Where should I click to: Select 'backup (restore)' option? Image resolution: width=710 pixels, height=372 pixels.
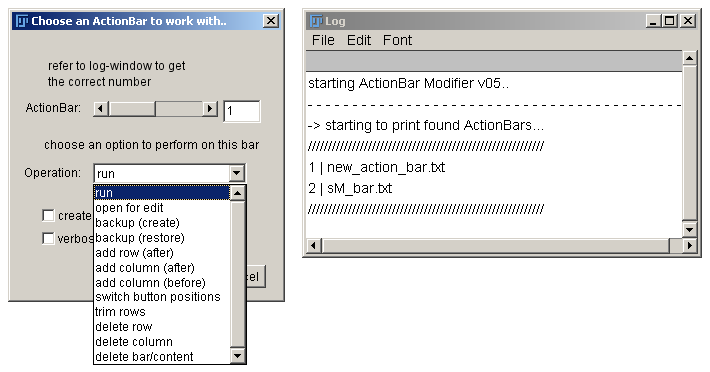click(x=139, y=238)
